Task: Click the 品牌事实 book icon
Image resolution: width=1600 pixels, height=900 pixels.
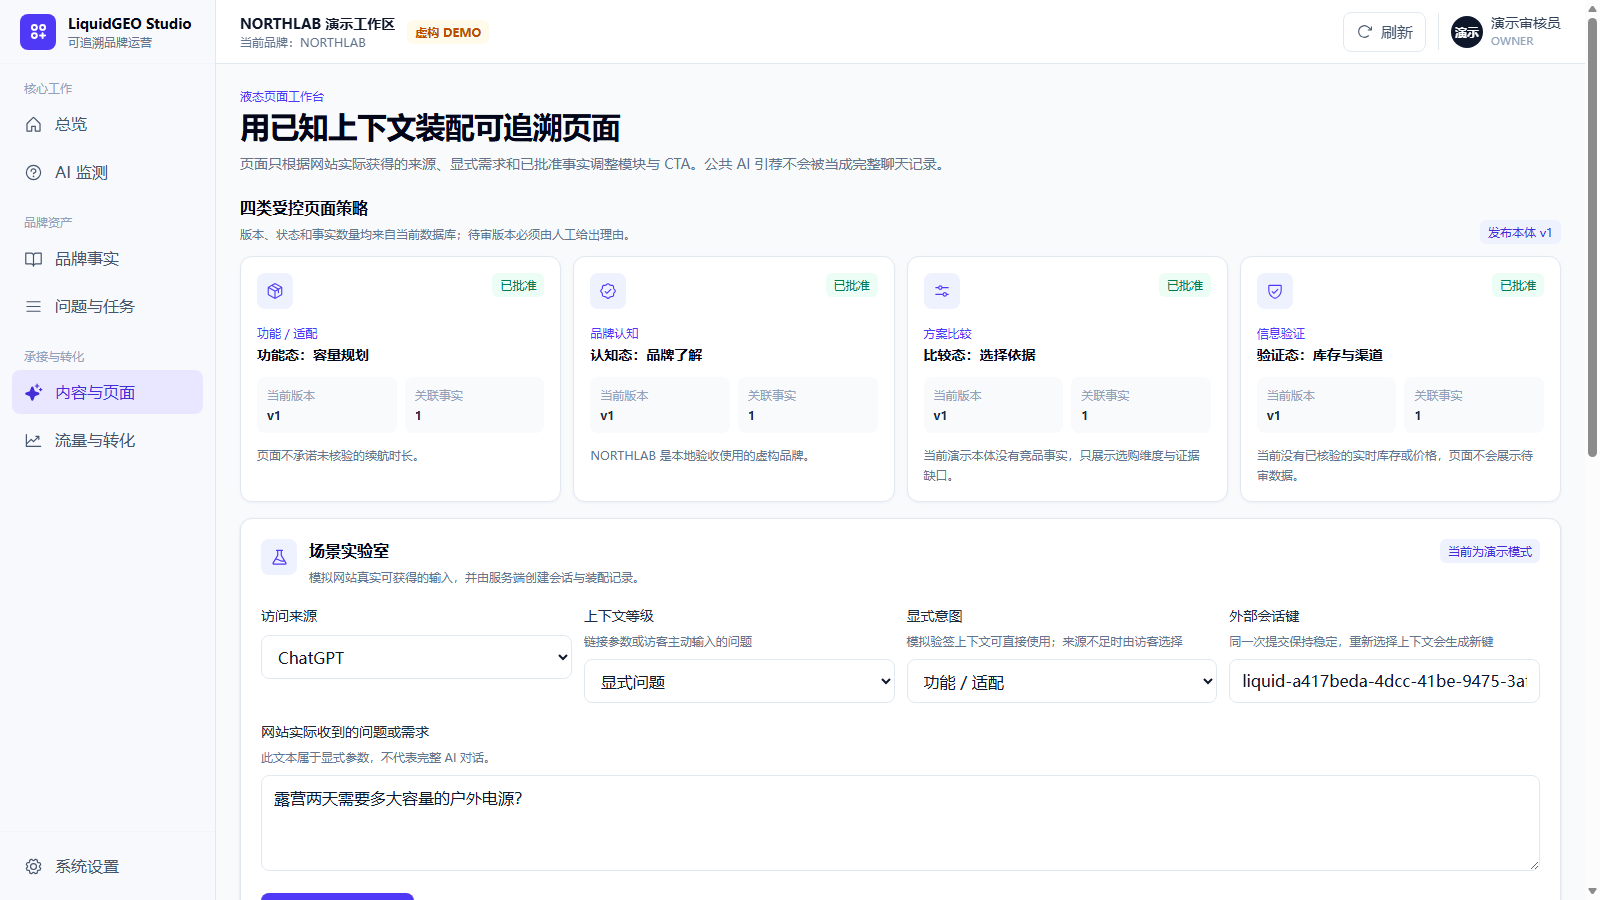Action: pos(33,259)
